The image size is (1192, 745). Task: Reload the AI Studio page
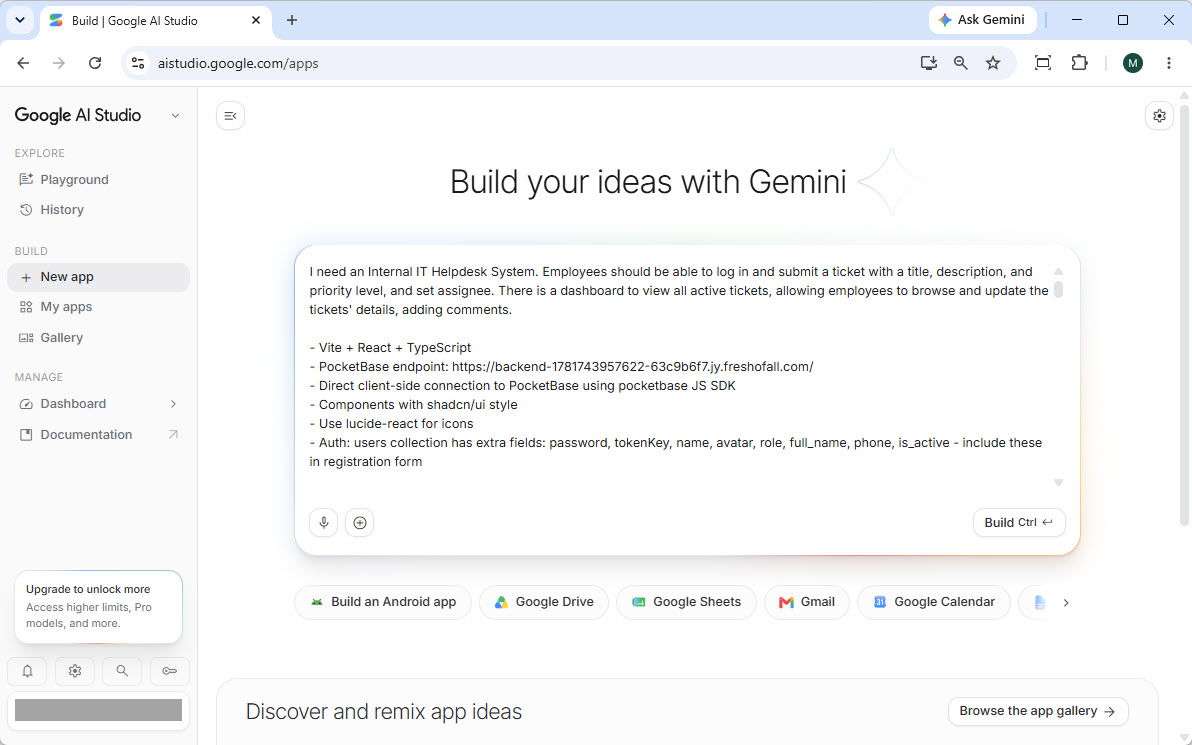point(95,63)
